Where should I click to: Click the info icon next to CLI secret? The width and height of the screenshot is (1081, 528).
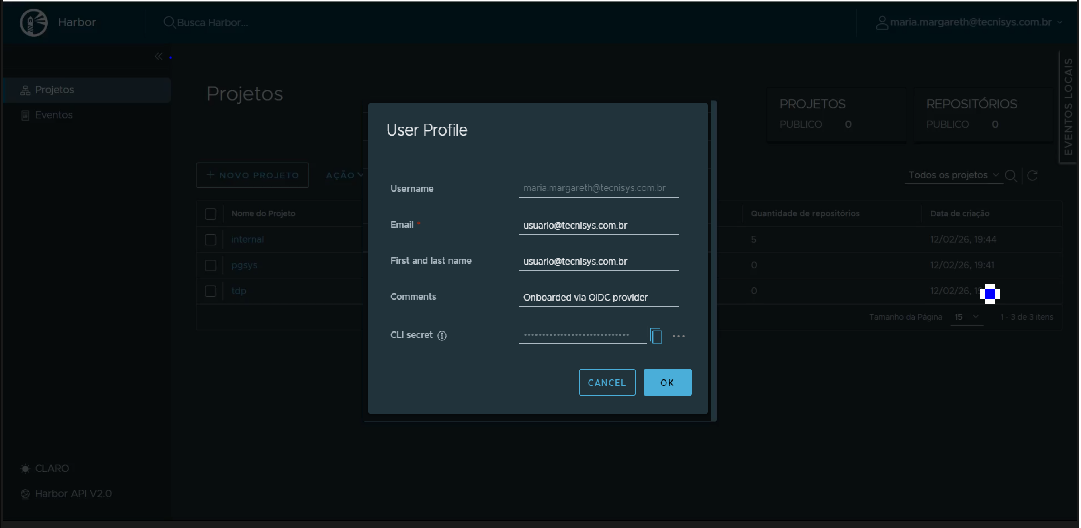[442, 336]
